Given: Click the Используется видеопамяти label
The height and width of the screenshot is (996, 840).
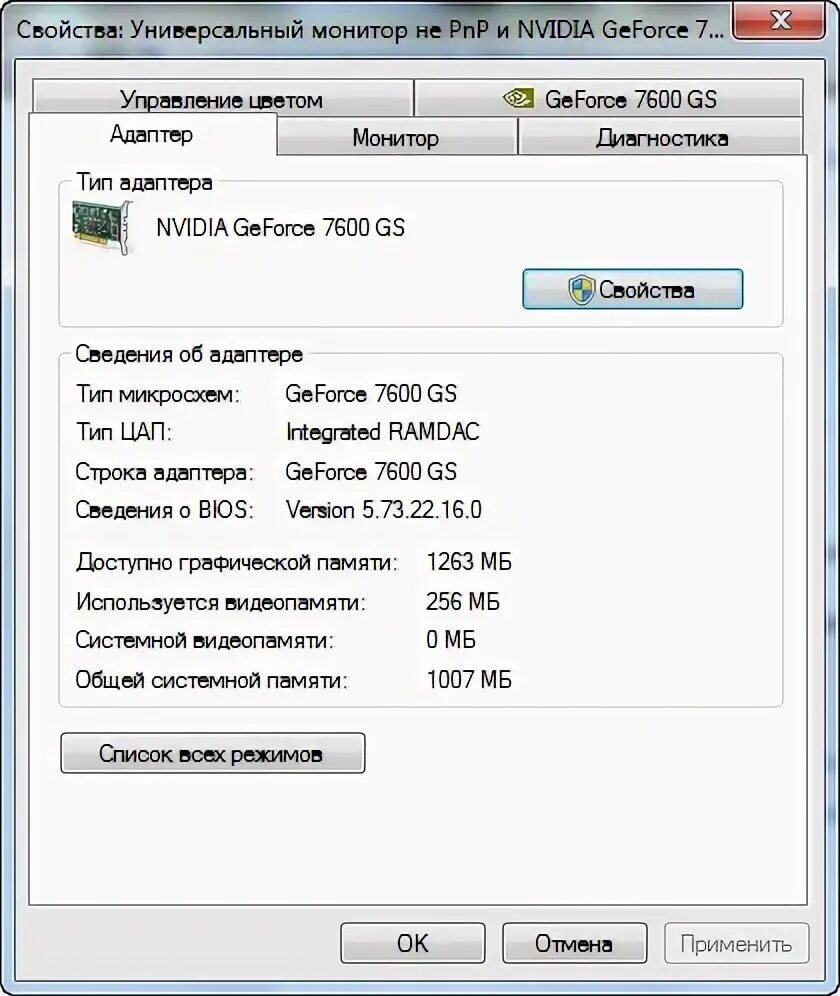Looking at the screenshot, I should tap(221, 602).
